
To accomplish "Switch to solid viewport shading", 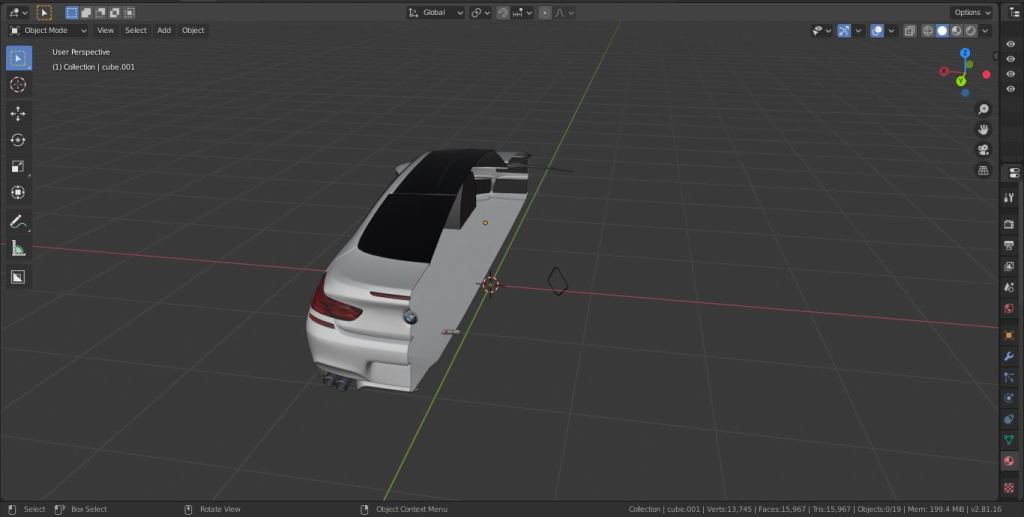I will pyautogui.click(x=941, y=31).
